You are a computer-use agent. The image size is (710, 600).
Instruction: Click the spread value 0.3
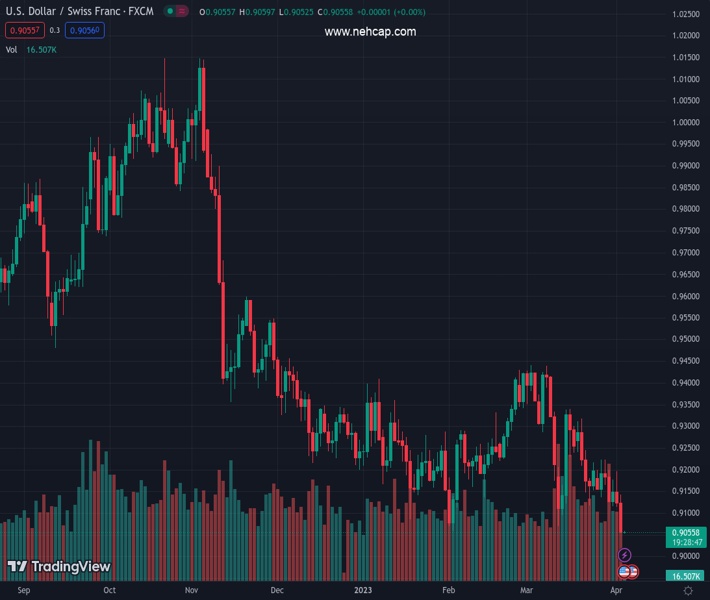click(55, 30)
